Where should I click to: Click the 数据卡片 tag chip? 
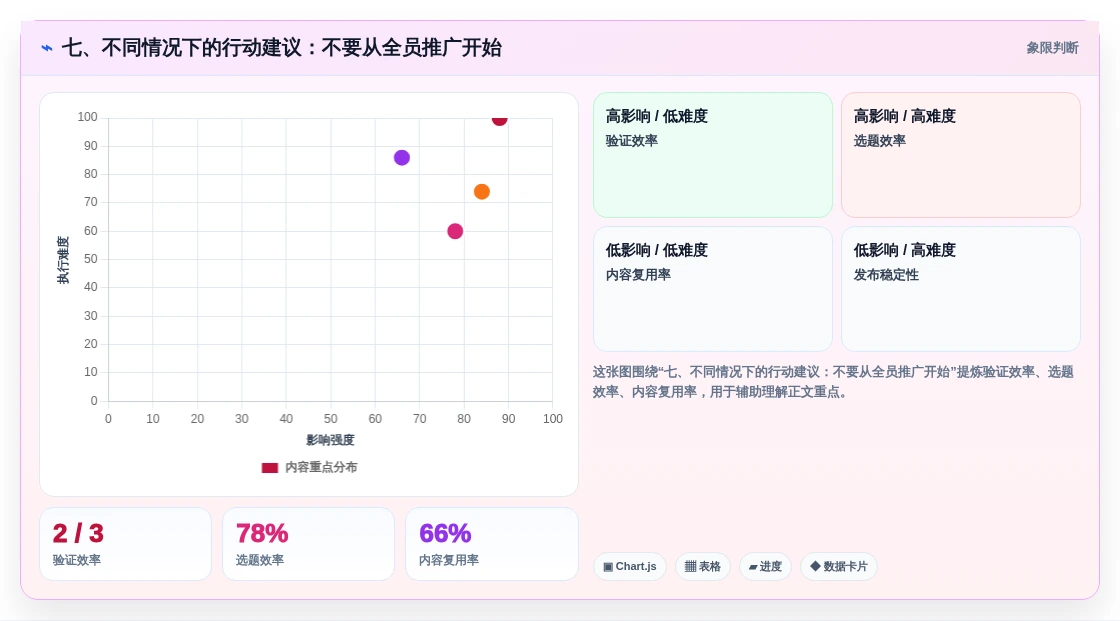(839, 567)
